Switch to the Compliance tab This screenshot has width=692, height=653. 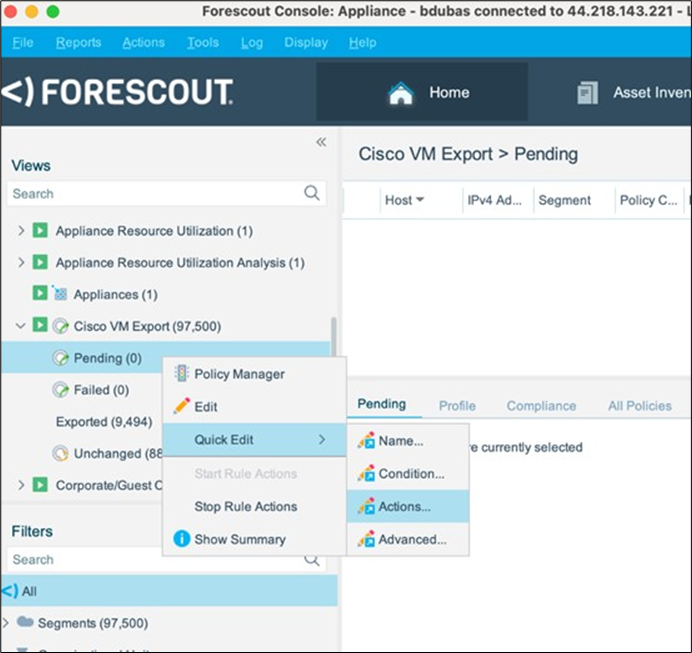(542, 405)
